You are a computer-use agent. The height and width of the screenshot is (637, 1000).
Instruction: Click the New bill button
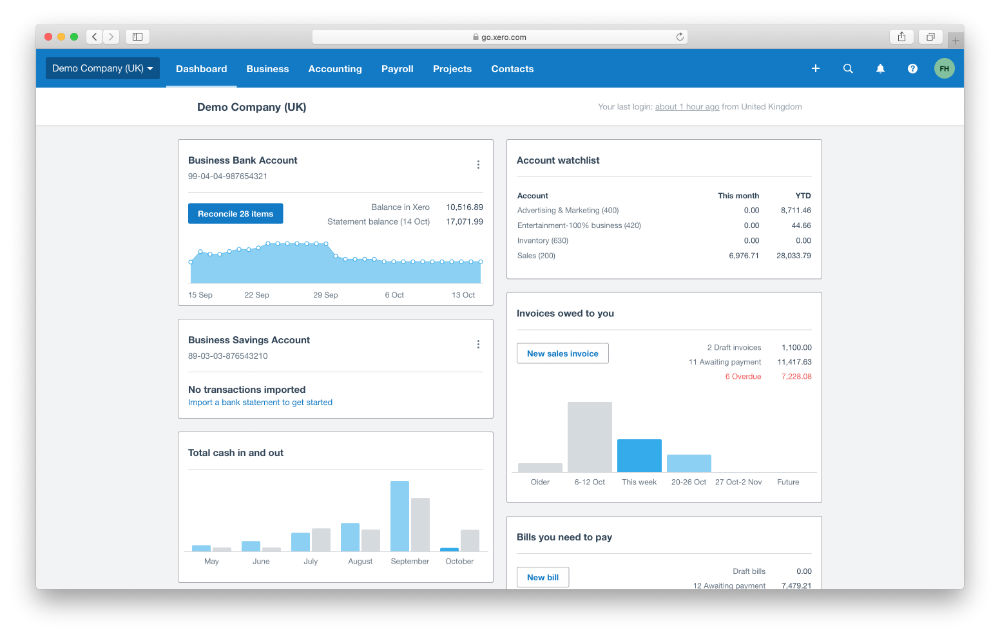543,577
